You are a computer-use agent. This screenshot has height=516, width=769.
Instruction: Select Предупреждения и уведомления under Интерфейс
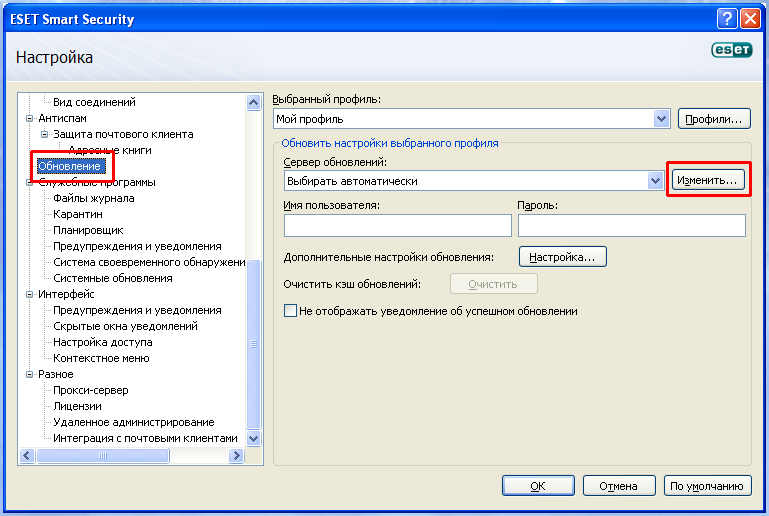click(137, 310)
